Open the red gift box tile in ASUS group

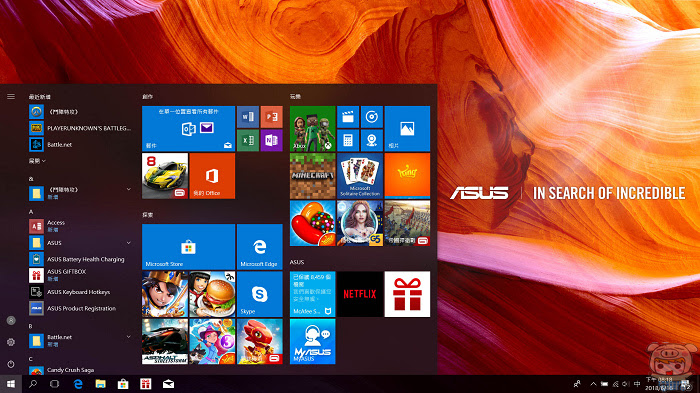click(x=407, y=294)
